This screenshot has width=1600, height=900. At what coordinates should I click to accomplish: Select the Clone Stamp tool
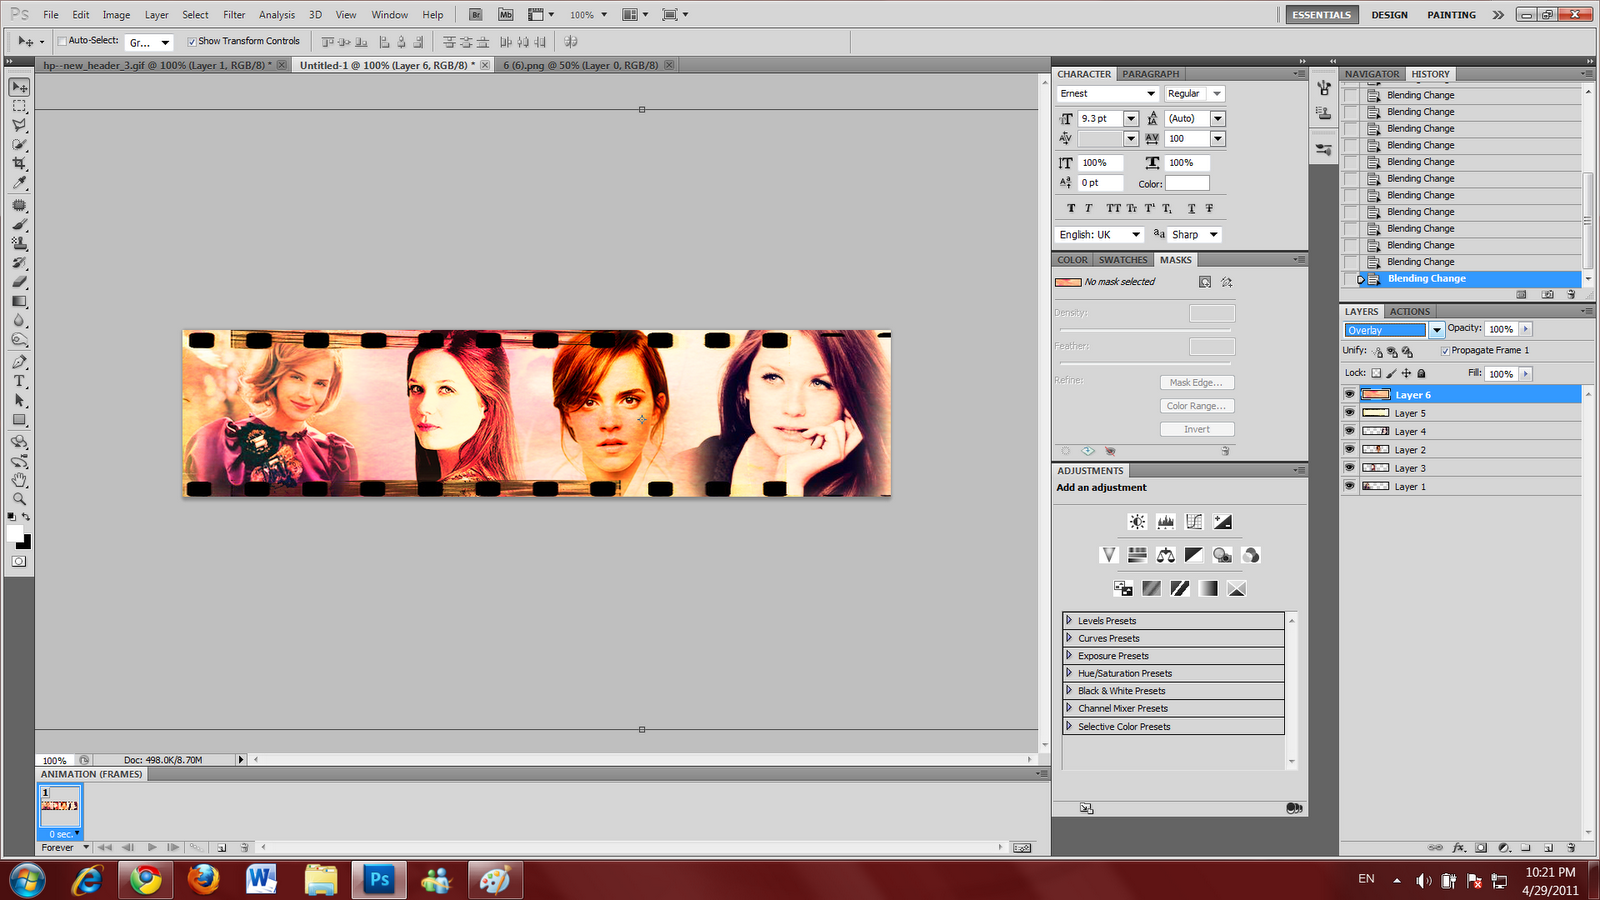(19, 244)
